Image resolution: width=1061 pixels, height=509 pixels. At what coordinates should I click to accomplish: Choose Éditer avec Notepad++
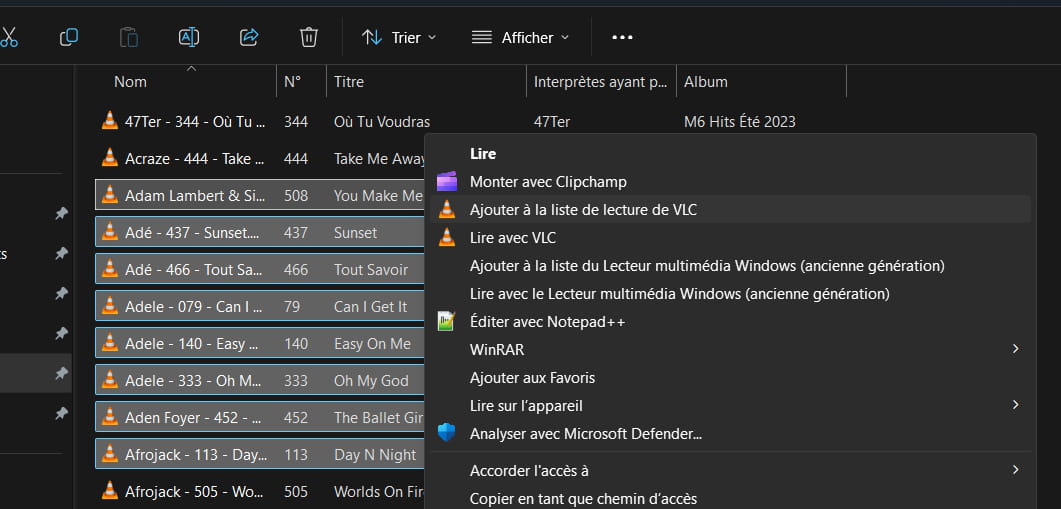[730, 322]
